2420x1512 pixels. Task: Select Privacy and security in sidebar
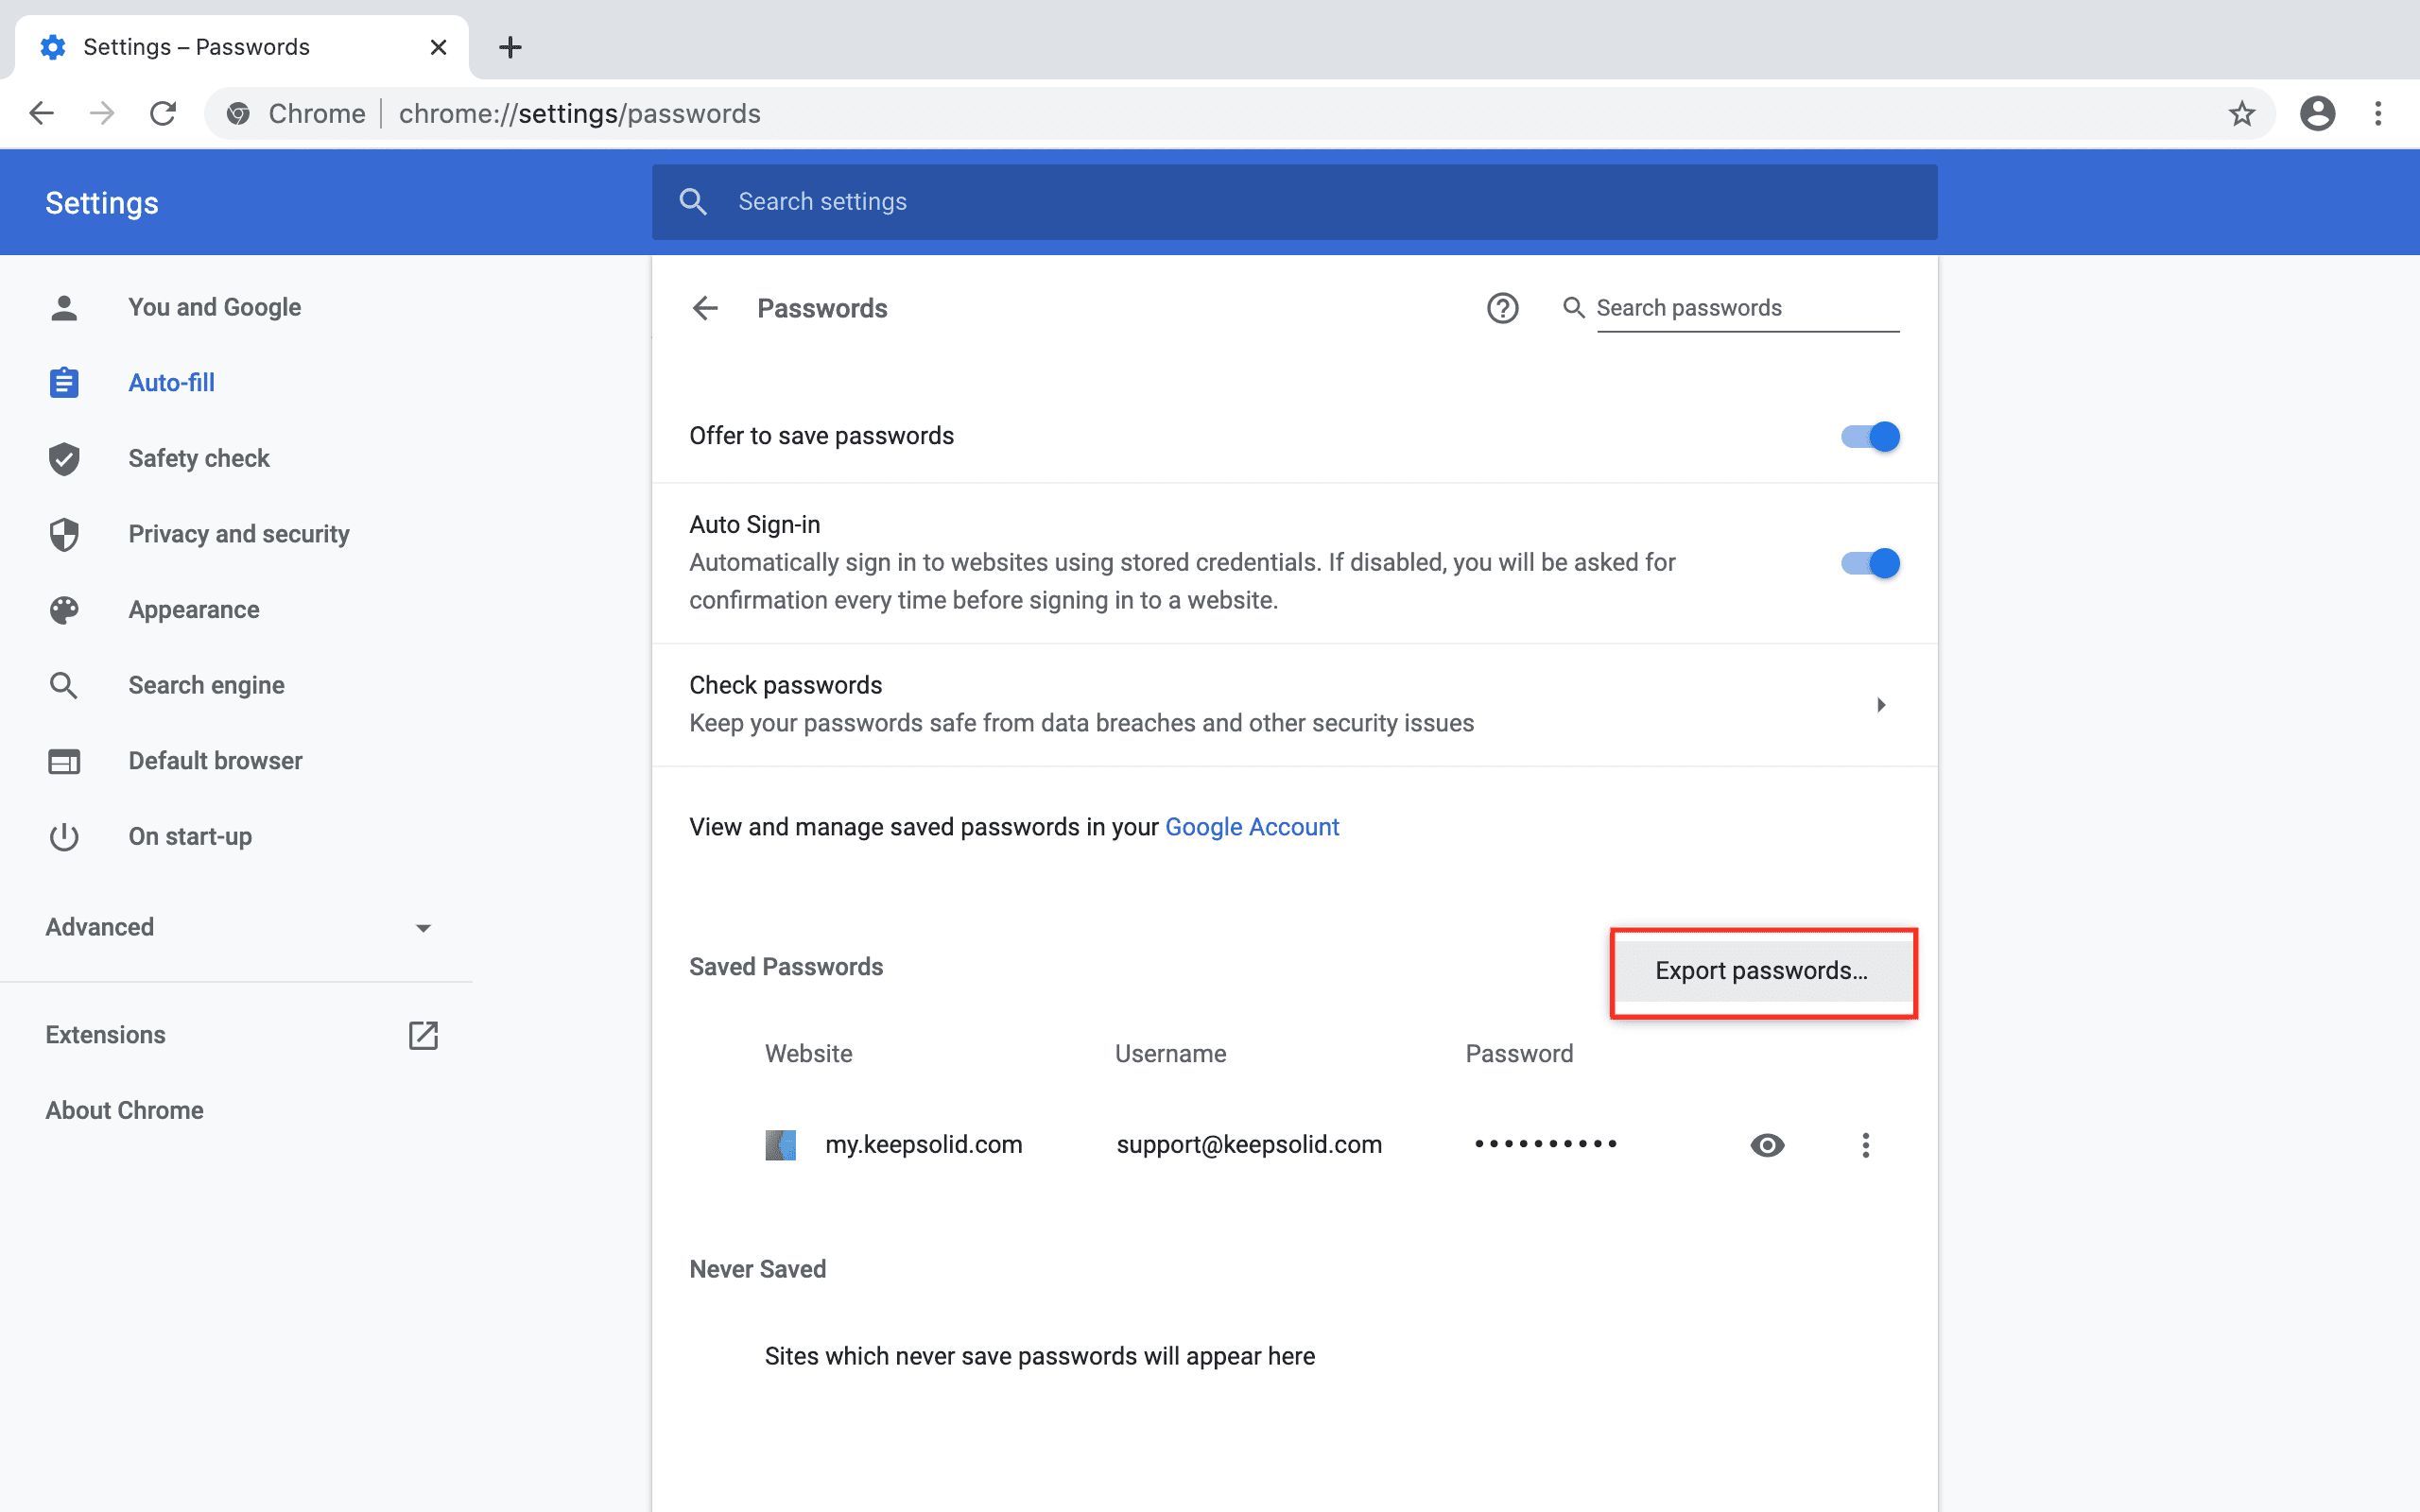pos(238,534)
